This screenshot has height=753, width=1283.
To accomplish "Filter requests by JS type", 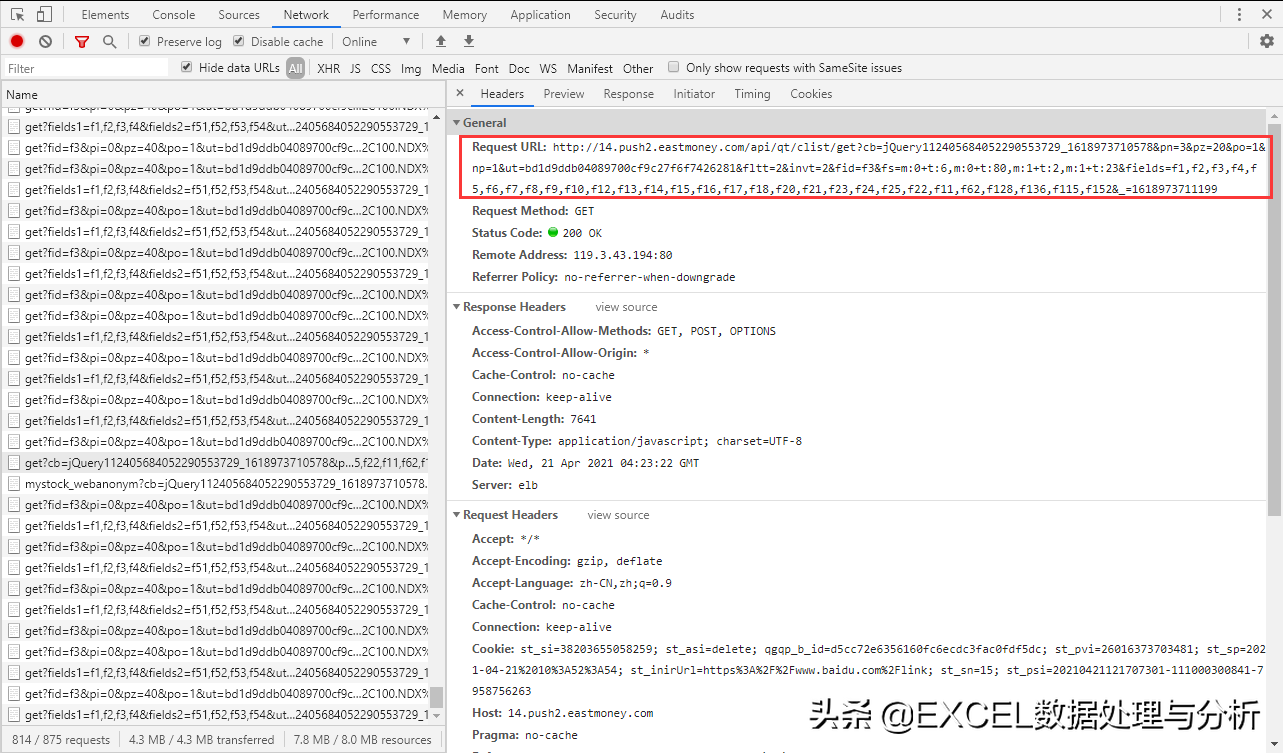I will click(x=355, y=68).
